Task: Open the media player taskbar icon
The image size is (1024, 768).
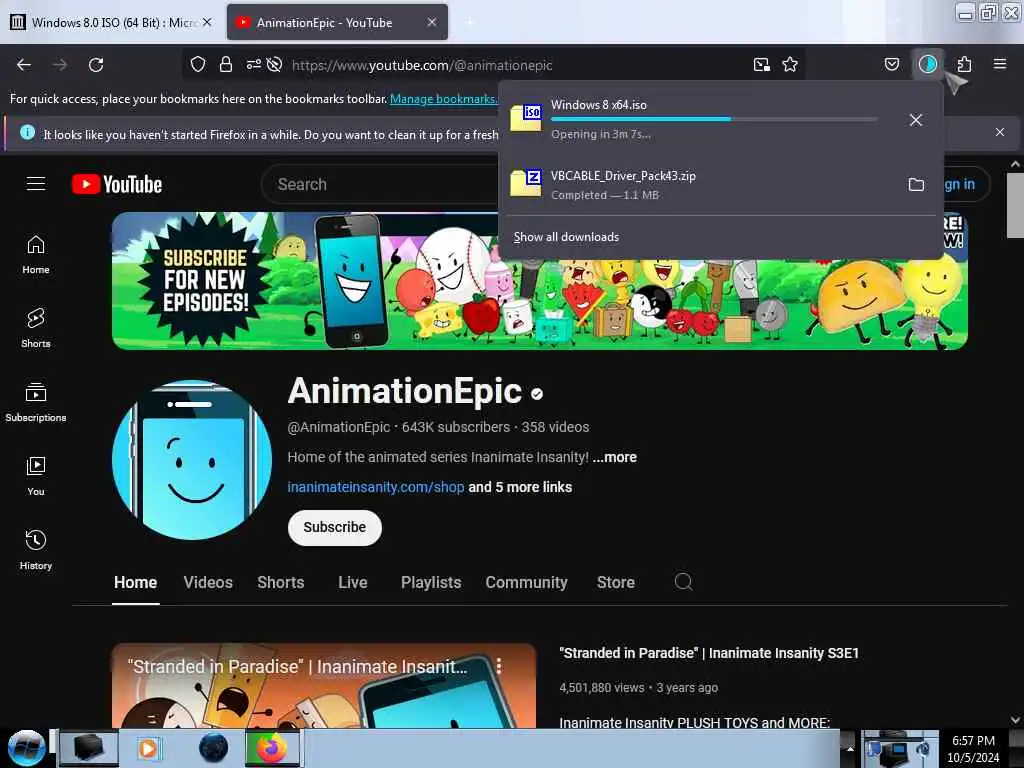Action: pos(148,748)
